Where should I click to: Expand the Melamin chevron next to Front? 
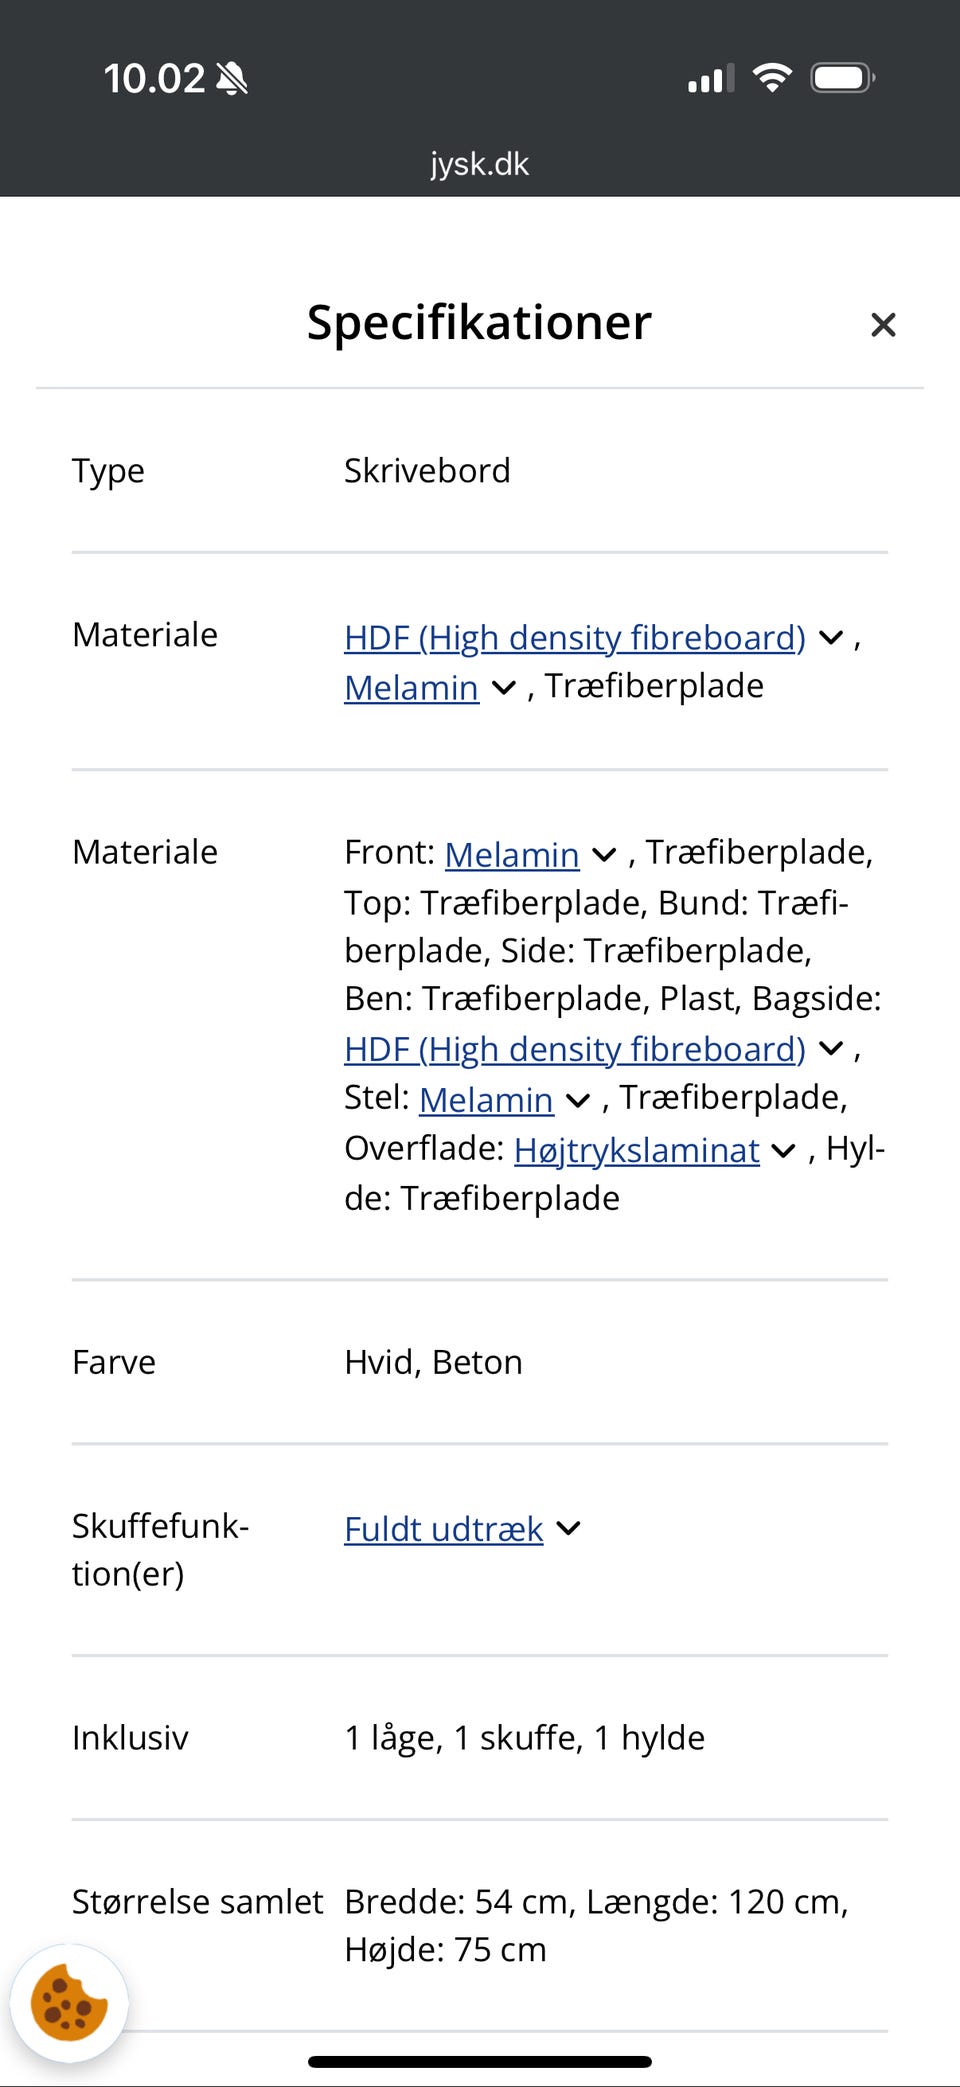coord(603,855)
